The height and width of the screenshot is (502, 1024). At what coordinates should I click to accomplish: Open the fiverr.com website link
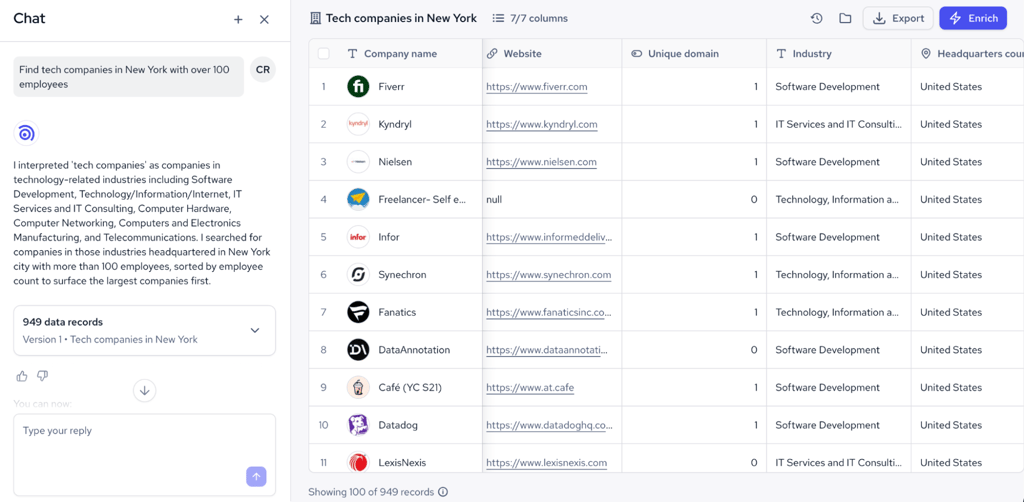point(537,87)
